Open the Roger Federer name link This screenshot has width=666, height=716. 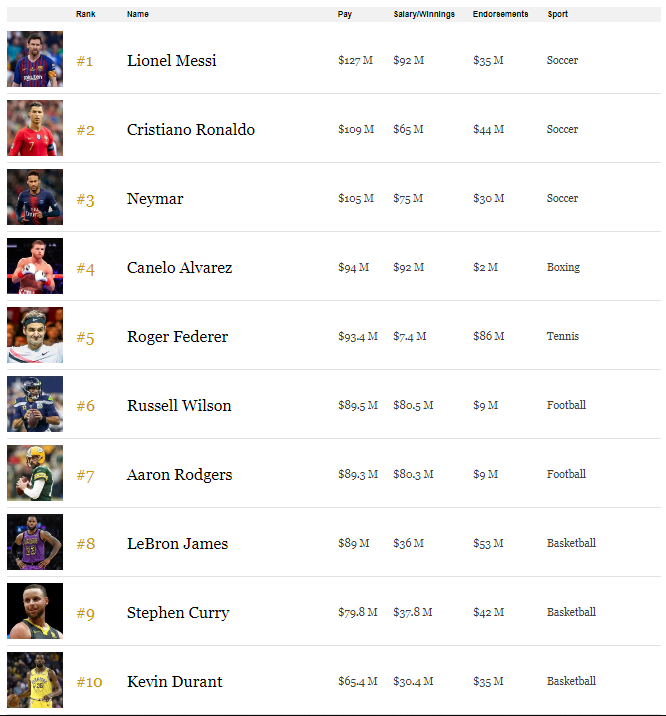[177, 337]
